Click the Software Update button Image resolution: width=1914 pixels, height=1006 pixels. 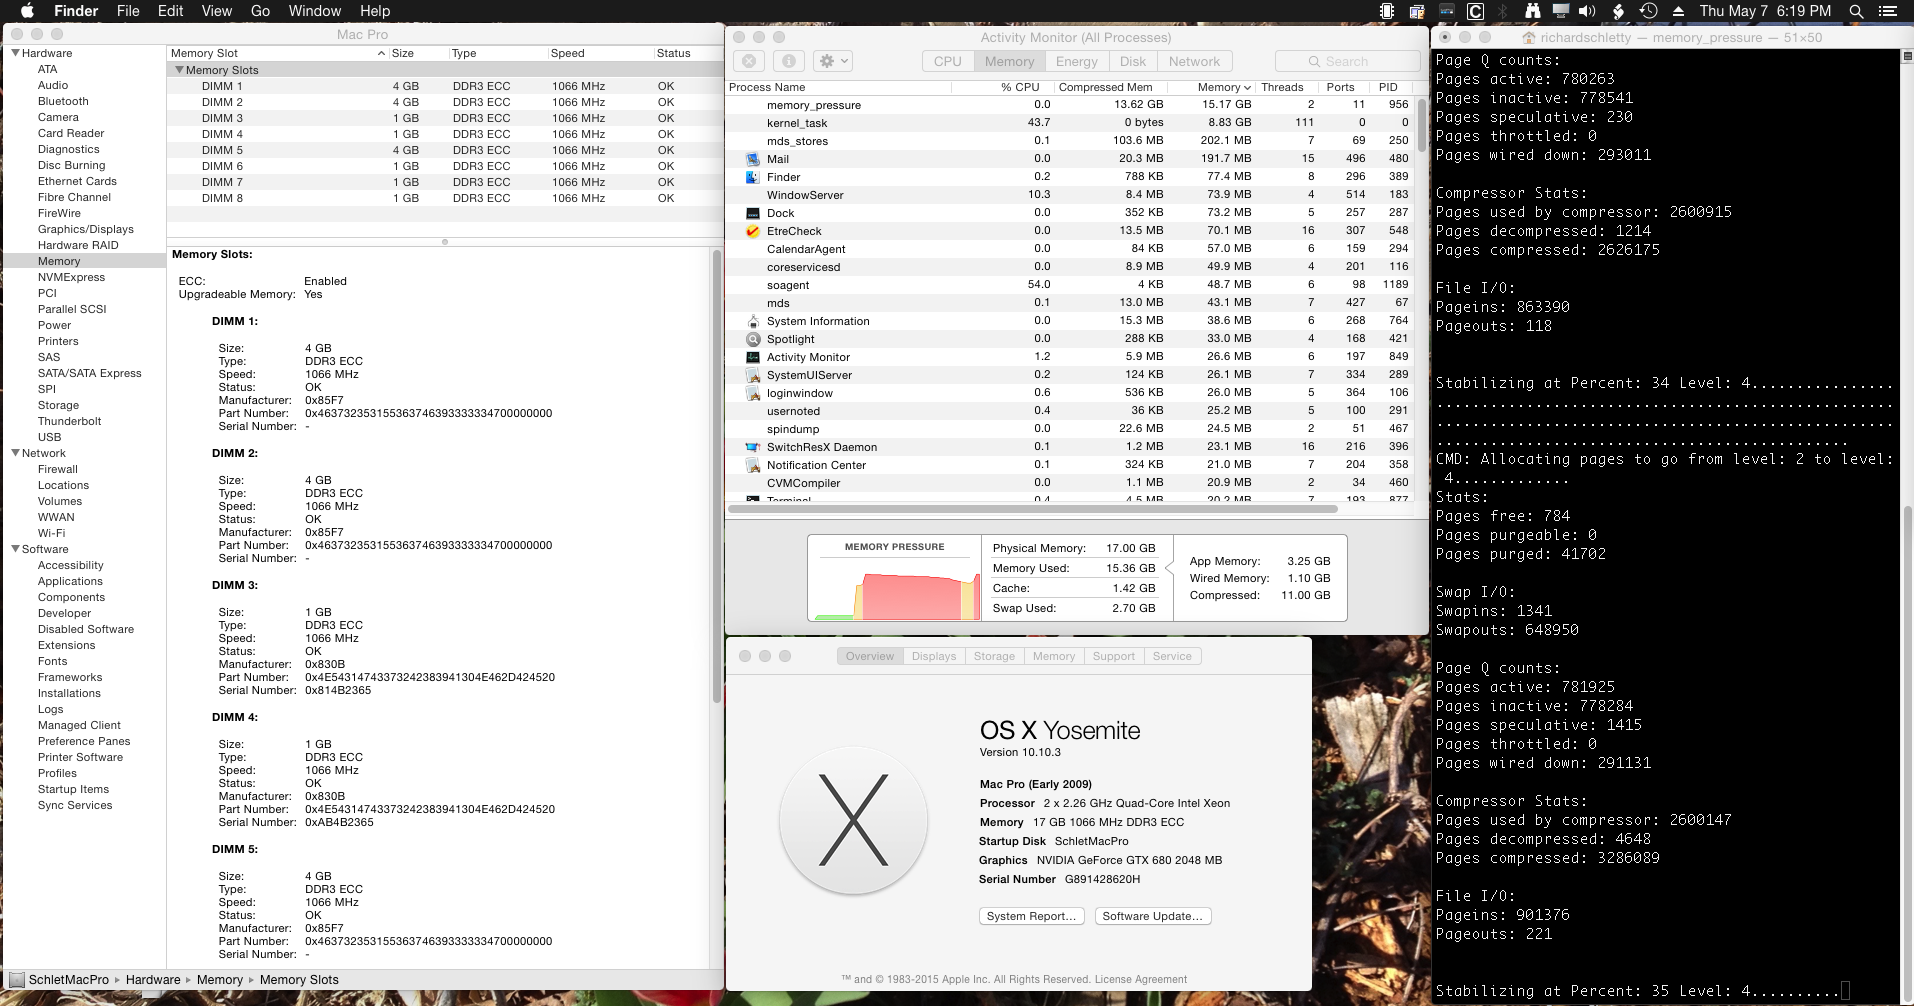click(1152, 916)
